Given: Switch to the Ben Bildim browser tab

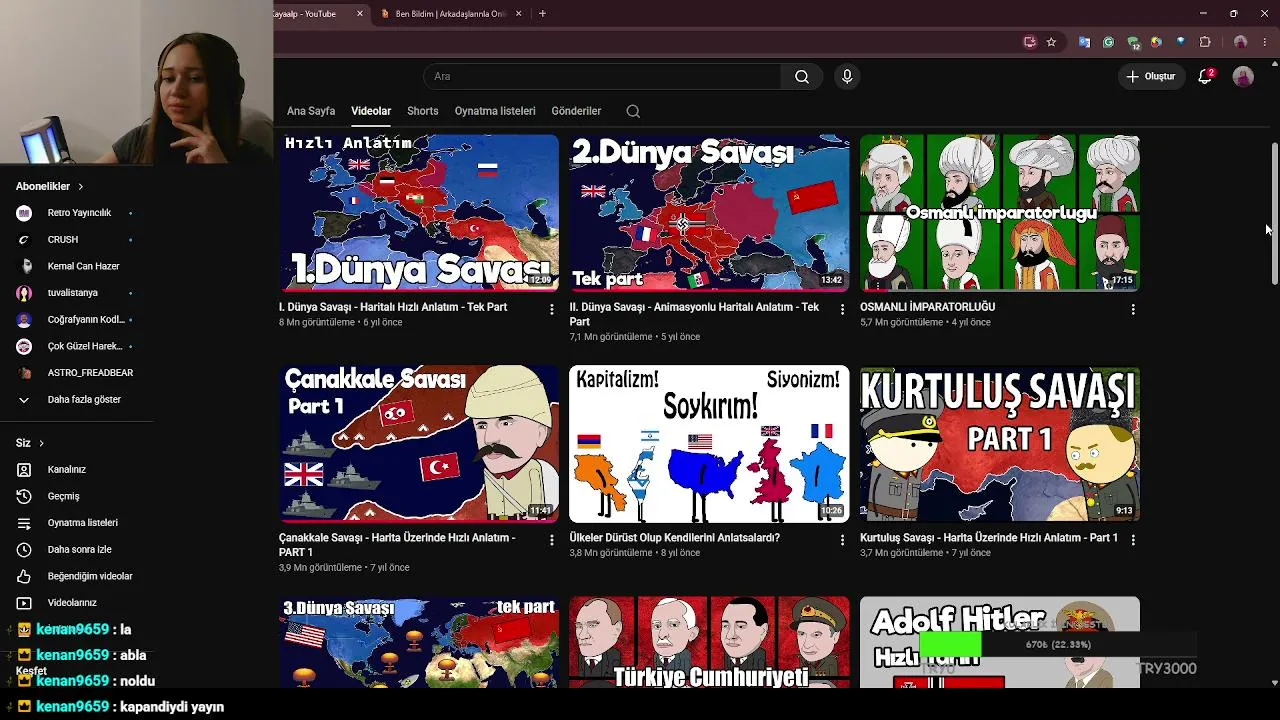Looking at the screenshot, I should [x=450, y=14].
